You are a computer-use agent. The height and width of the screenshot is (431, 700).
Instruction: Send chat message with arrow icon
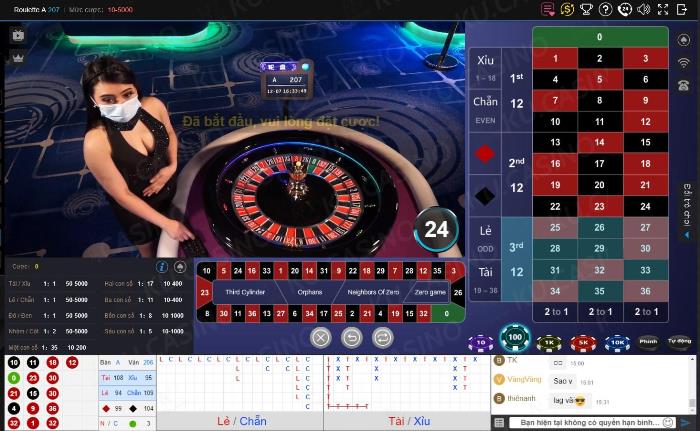click(x=685, y=423)
